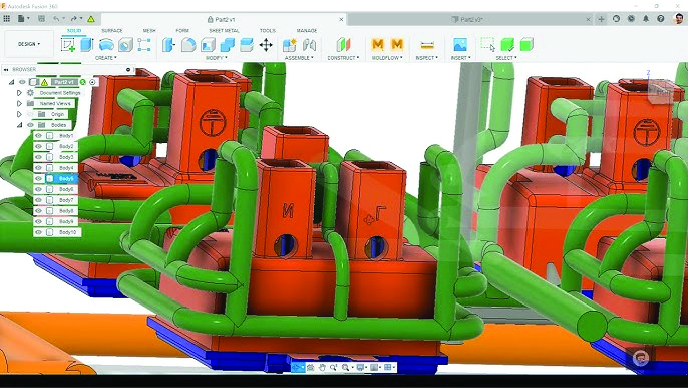The height and width of the screenshot is (388, 689).
Task: Select the Move/Copy tool
Action: click(x=266, y=45)
